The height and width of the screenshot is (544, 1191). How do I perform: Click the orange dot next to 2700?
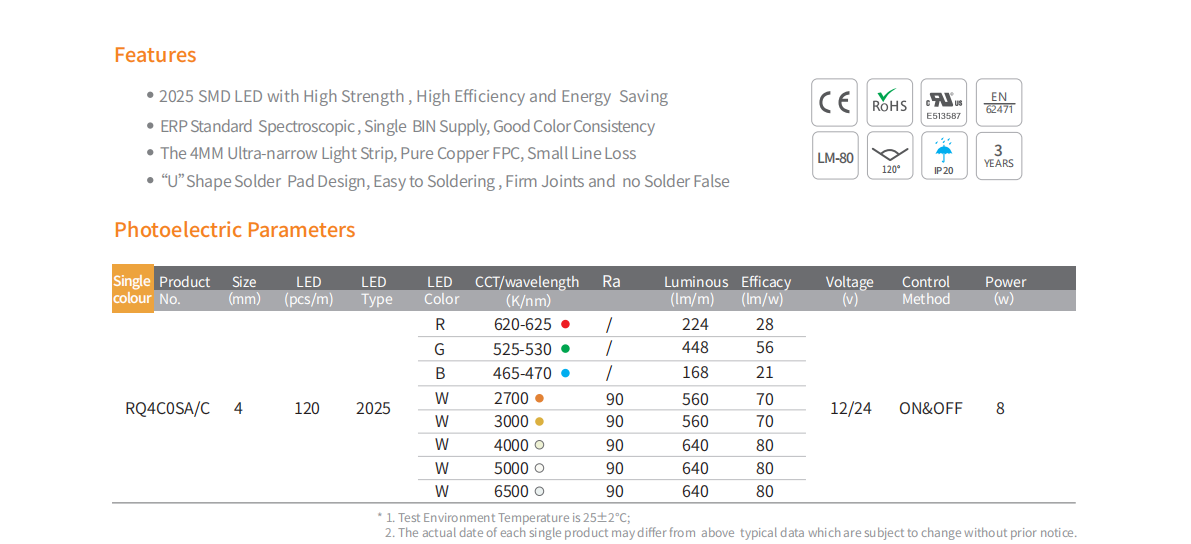coord(540,398)
